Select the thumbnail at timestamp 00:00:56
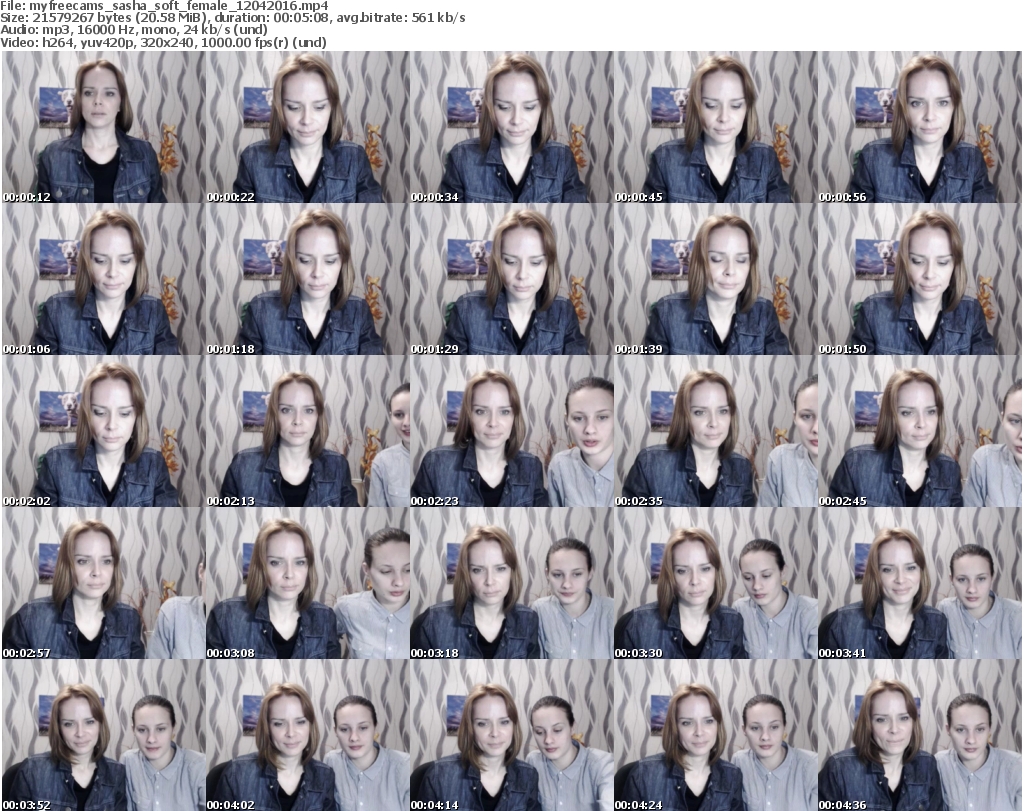 point(920,127)
